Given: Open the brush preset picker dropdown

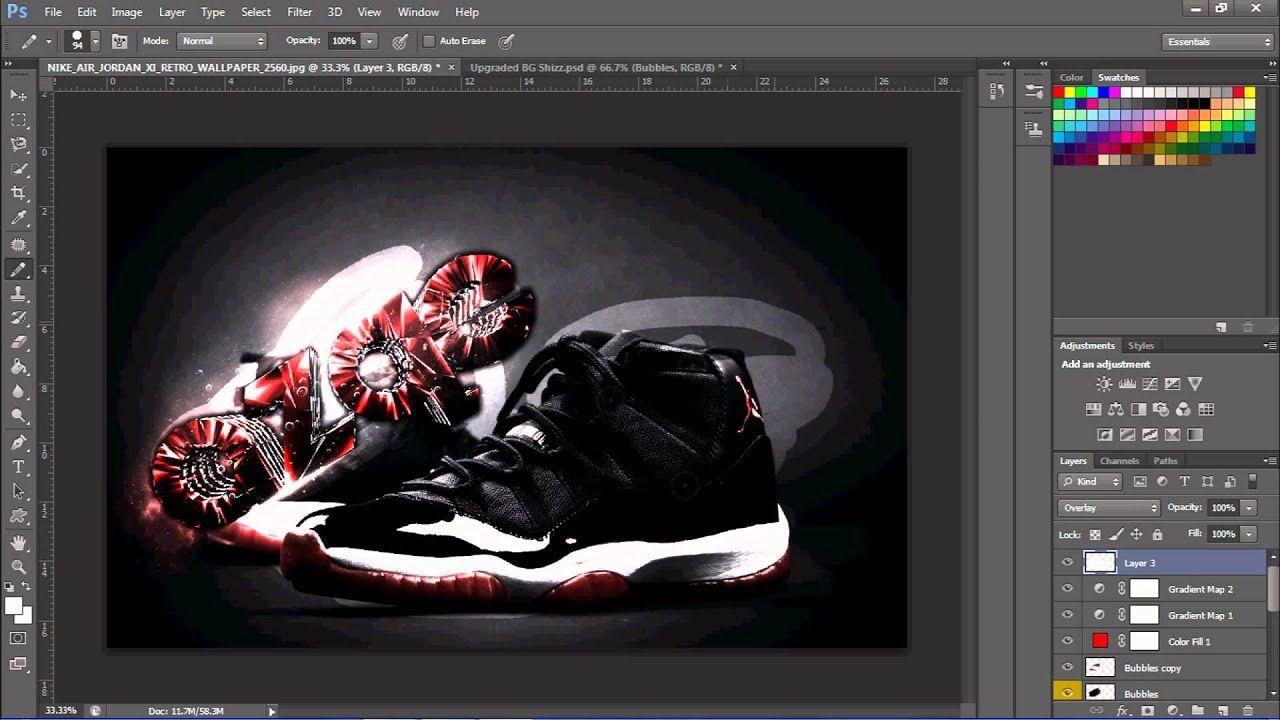Looking at the screenshot, I should pyautogui.click(x=96, y=41).
